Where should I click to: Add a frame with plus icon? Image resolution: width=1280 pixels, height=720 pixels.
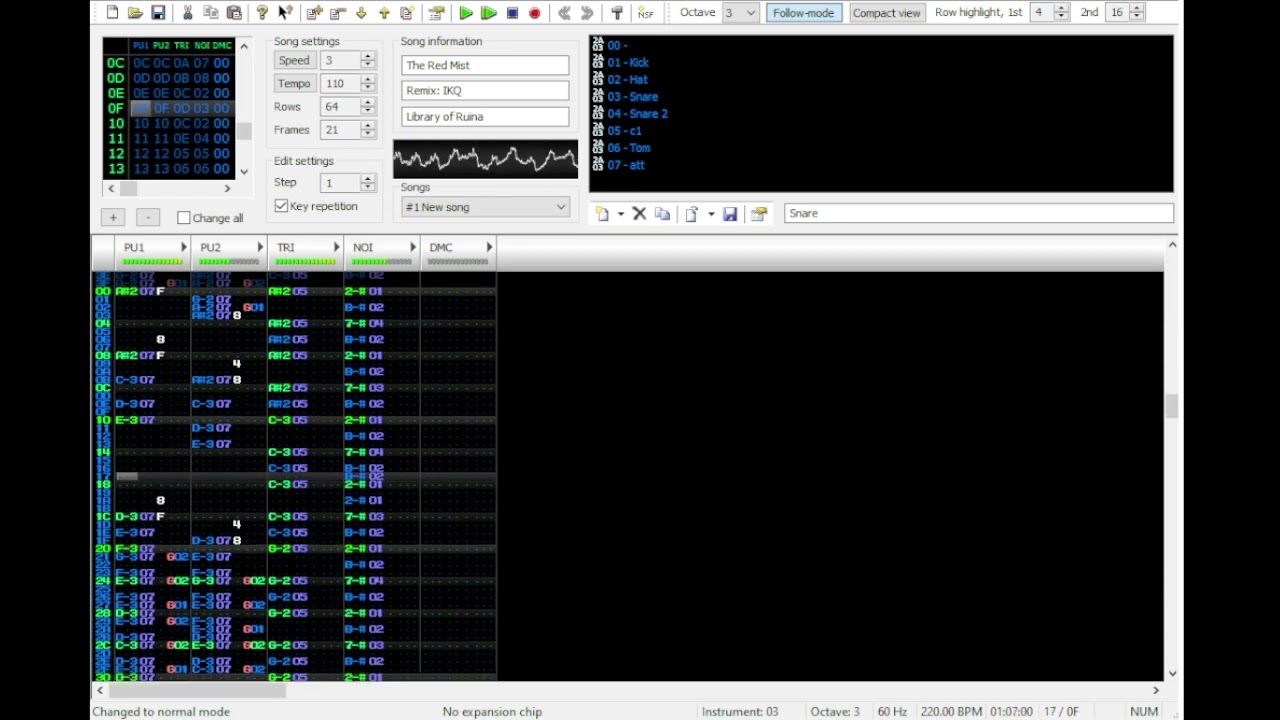pyautogui.click(x=314, y=13)
